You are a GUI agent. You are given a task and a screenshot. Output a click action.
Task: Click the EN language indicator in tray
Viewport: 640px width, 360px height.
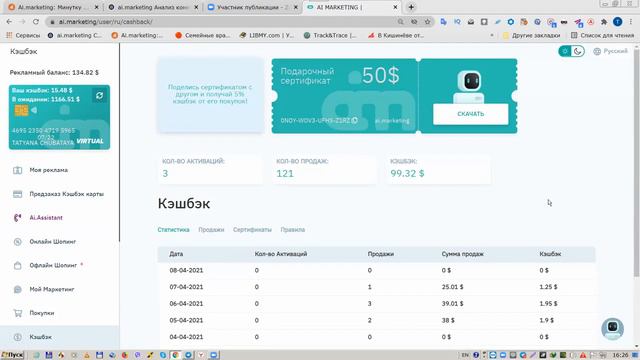tap(465, 355)
